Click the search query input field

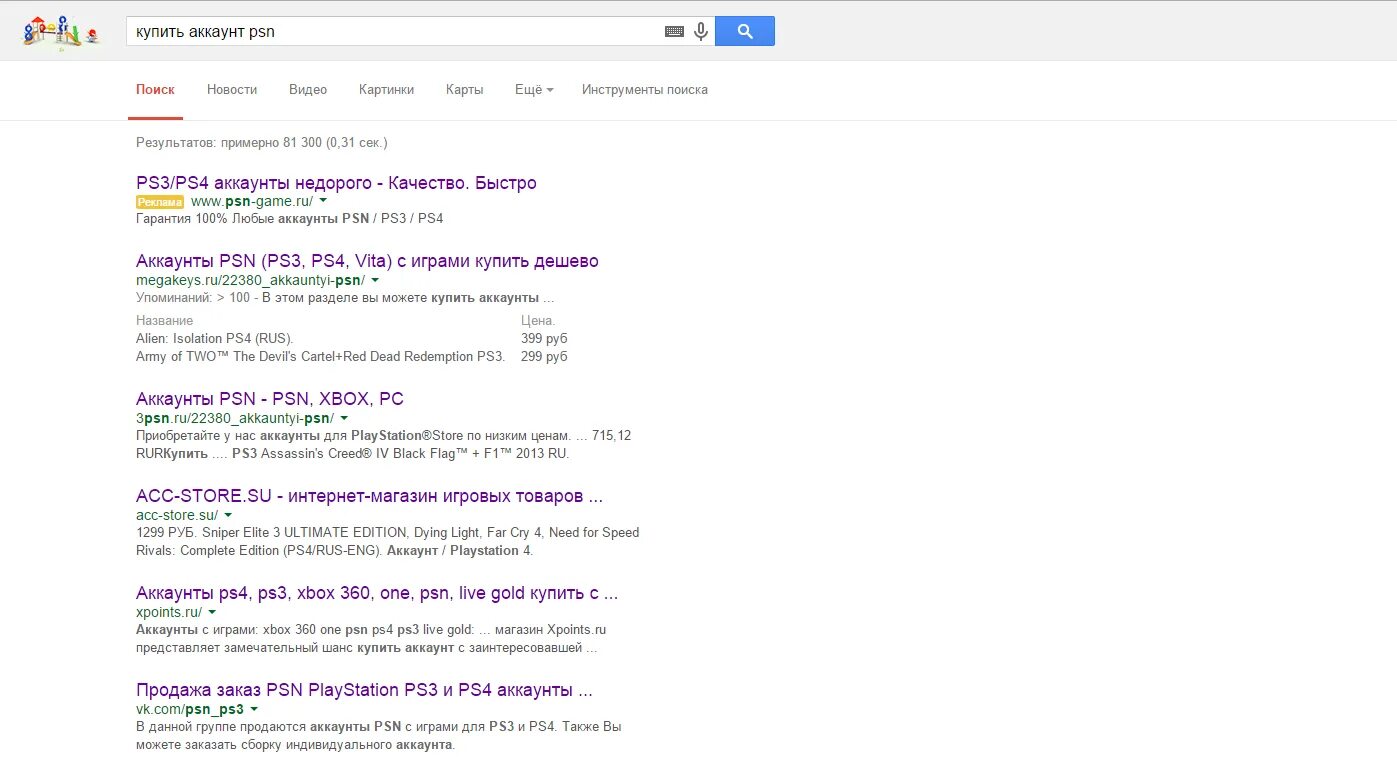coord(395,31)
